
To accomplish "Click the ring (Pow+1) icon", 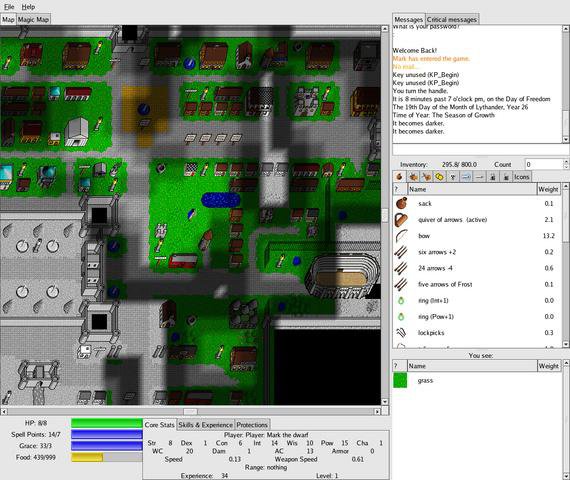I will (x=401, y=316).
